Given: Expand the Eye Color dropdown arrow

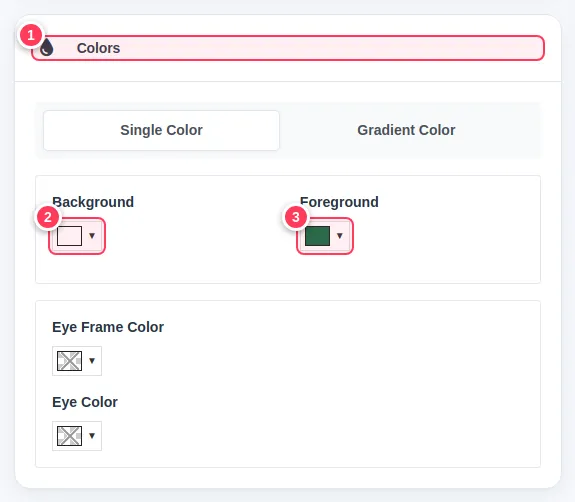Looking at the screenshot, I should coord(92,436).
